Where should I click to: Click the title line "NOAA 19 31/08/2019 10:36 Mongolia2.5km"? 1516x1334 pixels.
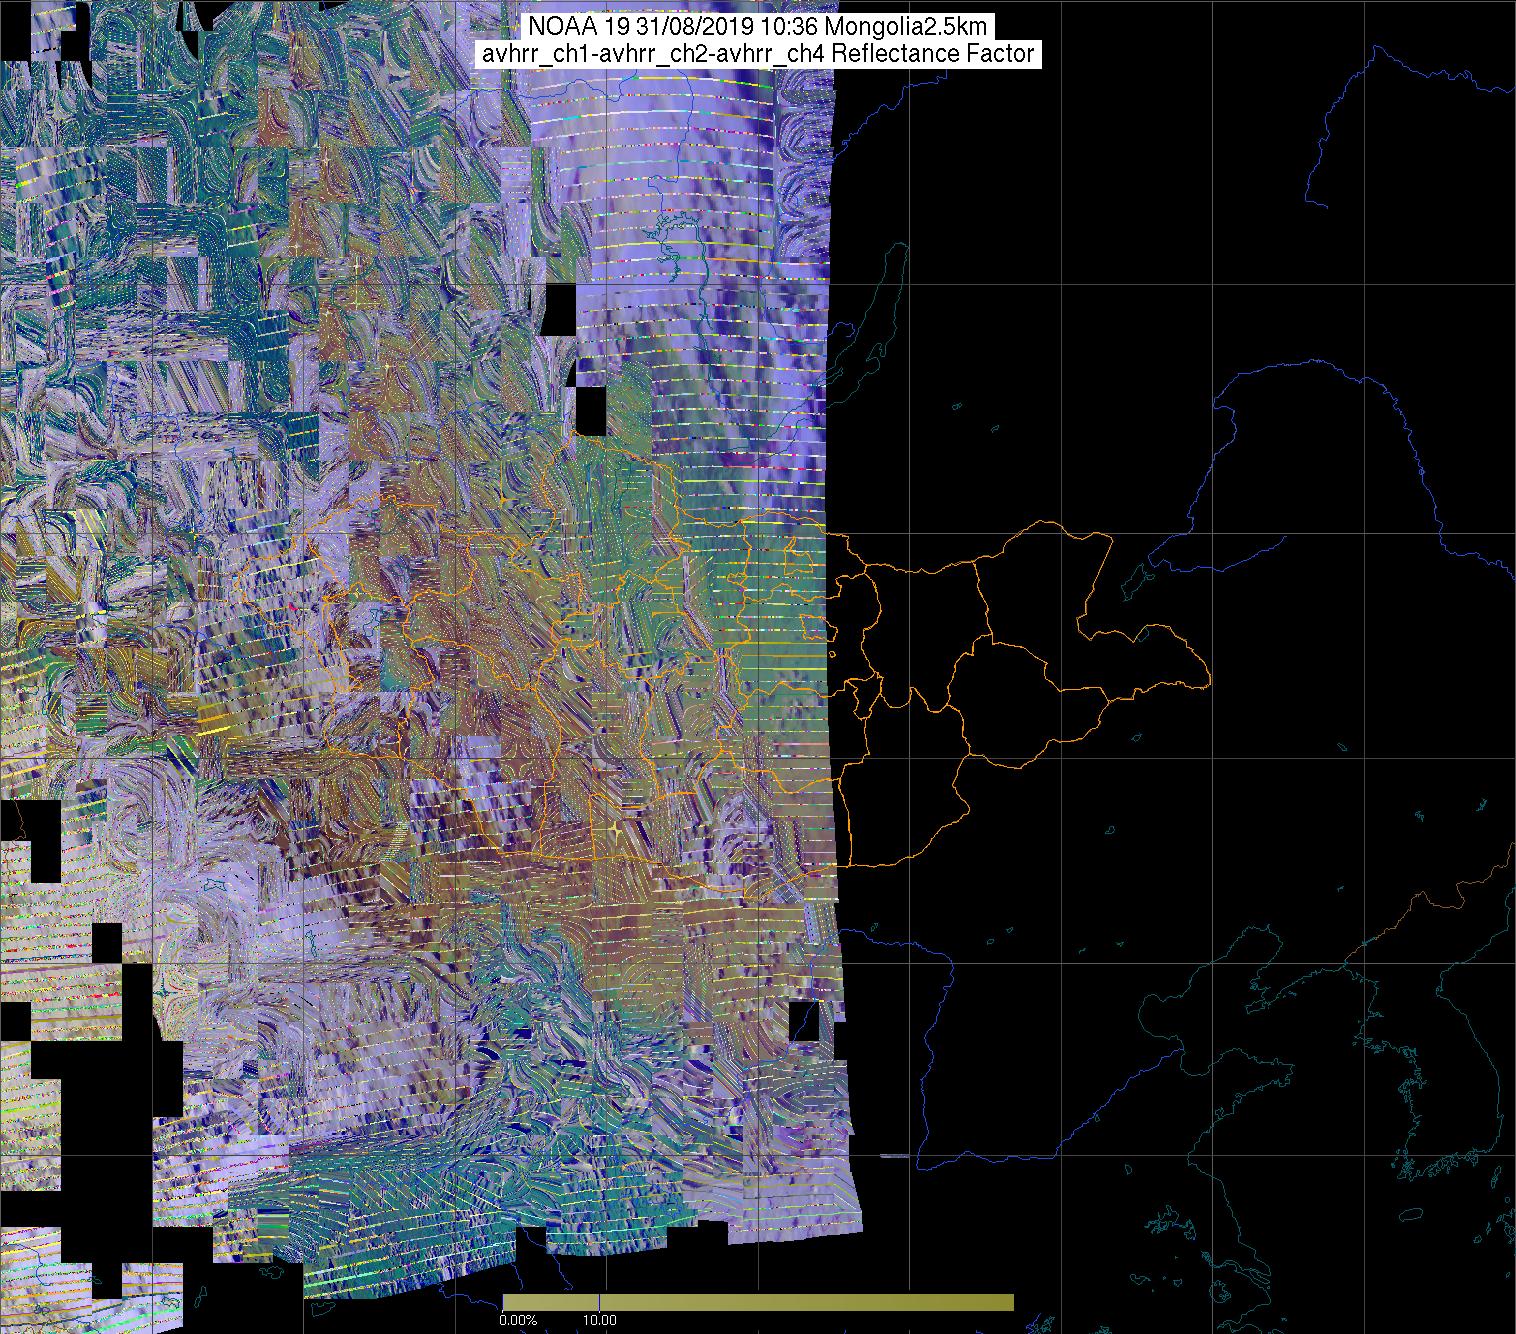[758, 26]
